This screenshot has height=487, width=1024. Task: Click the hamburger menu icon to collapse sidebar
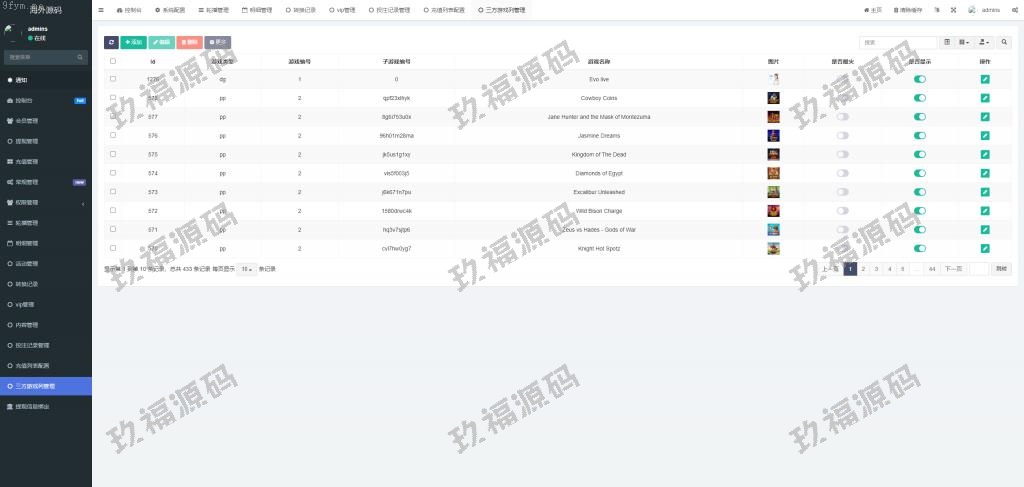100,10
